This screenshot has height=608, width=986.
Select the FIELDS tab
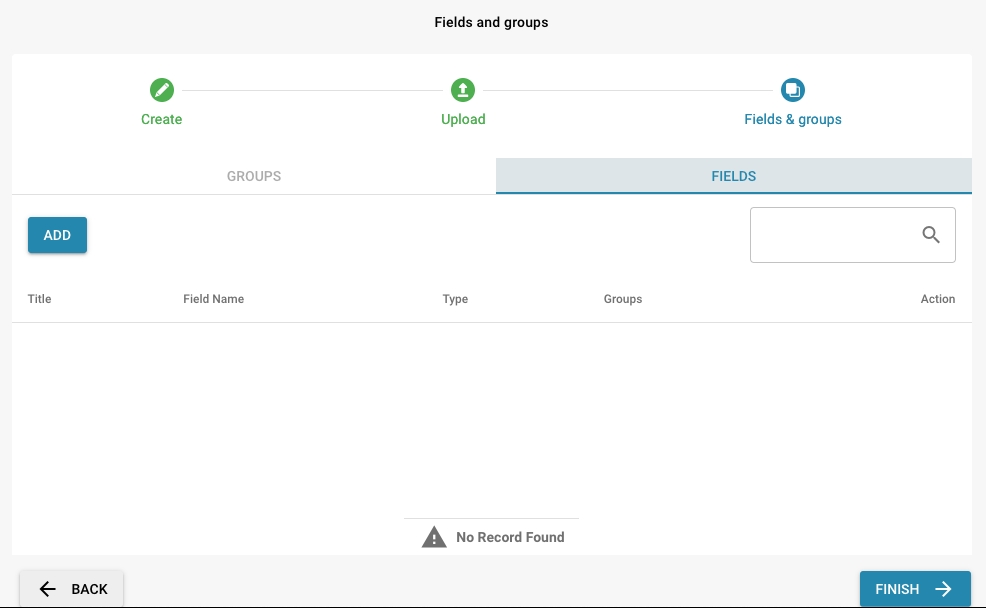[x=733, y=176]
